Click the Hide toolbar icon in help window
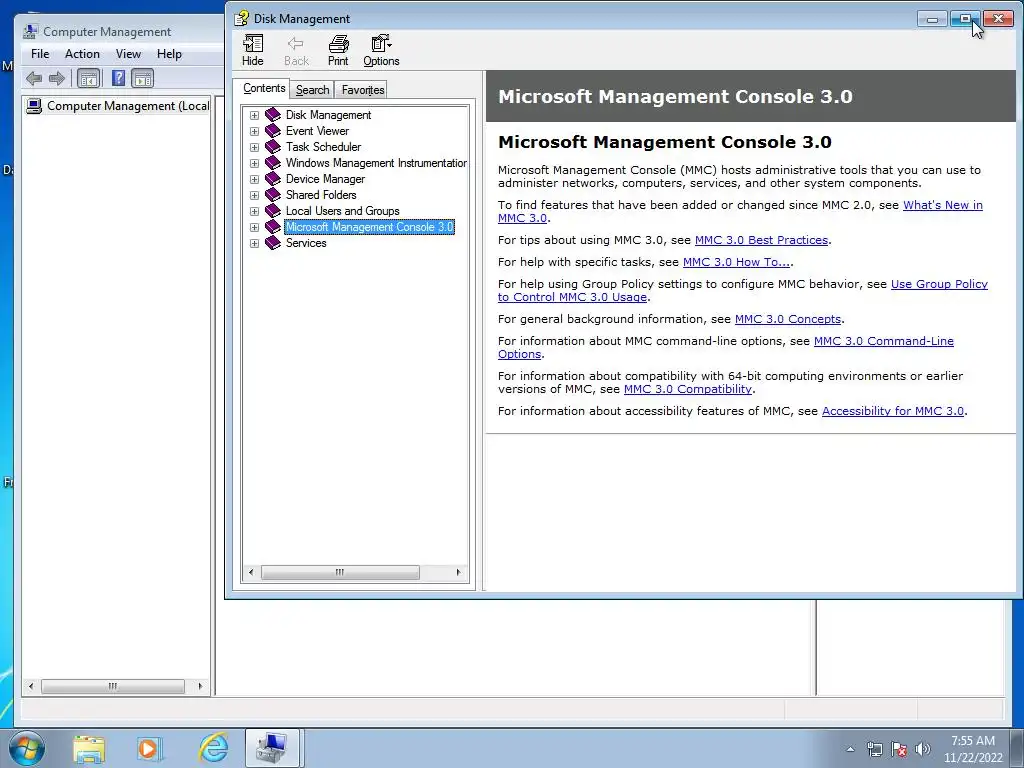The width and height of the screenshot is (1024, 768). (x=253, y=50)
